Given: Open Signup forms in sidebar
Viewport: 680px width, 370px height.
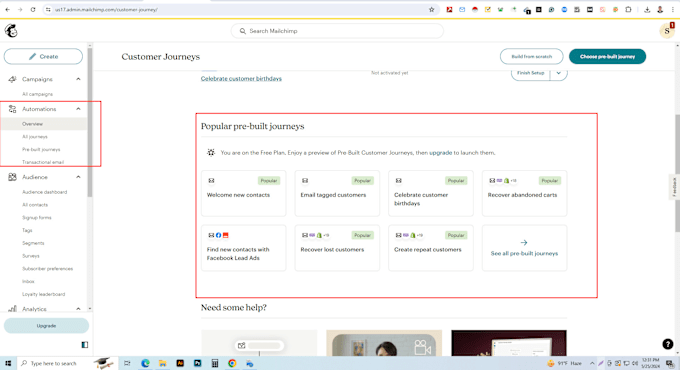Looking at the screenshot, I should pos(36,217).
